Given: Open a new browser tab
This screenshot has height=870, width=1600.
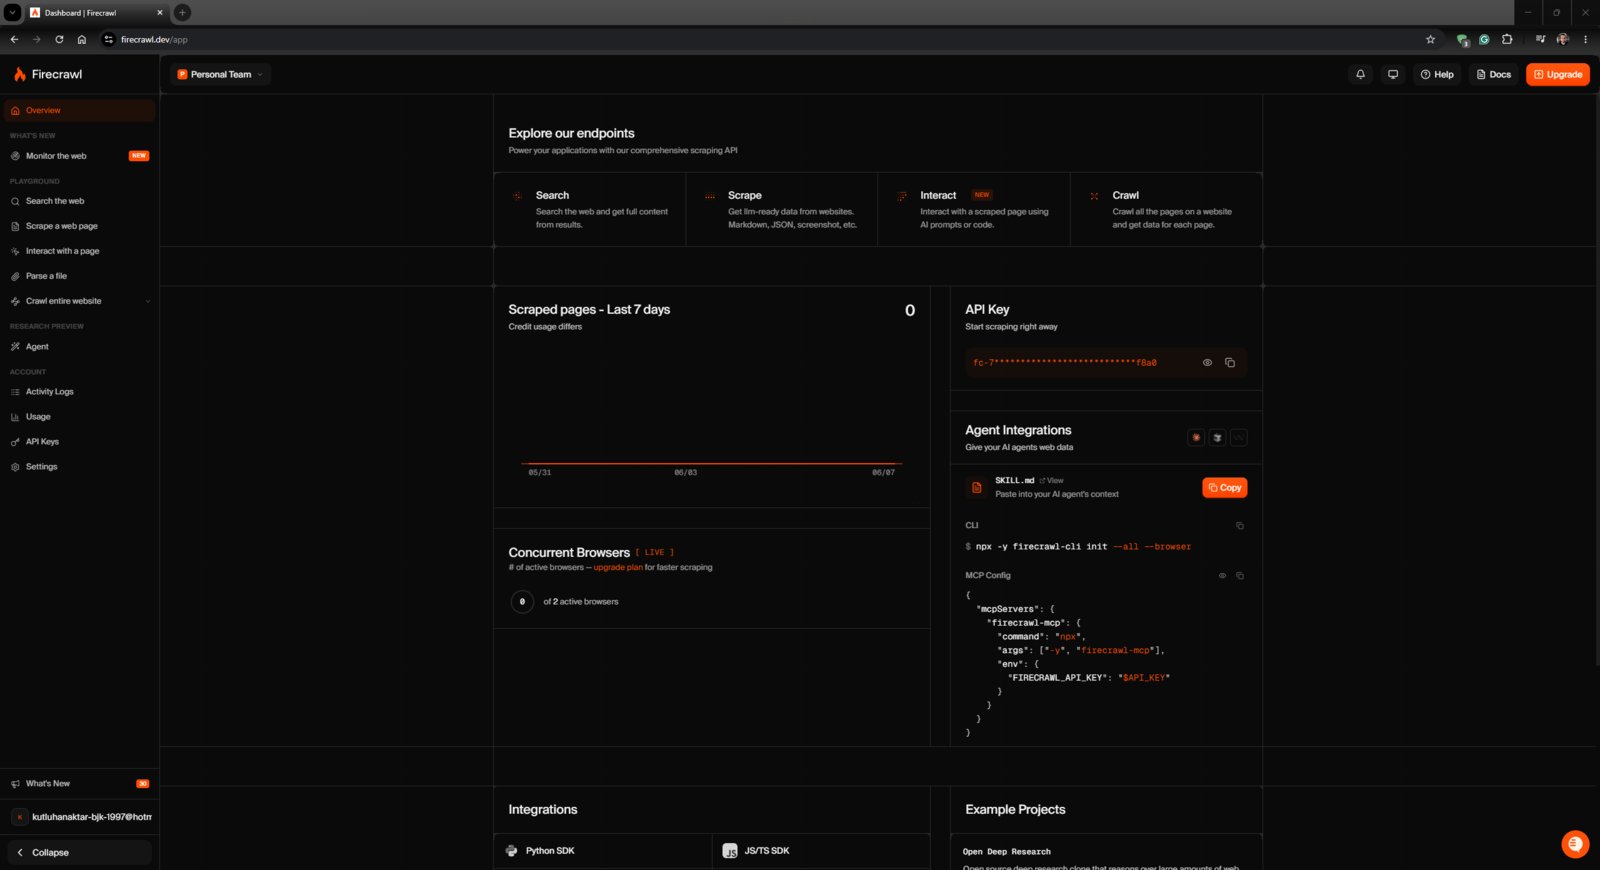Looking at the screenshot, I should [182, 13].
